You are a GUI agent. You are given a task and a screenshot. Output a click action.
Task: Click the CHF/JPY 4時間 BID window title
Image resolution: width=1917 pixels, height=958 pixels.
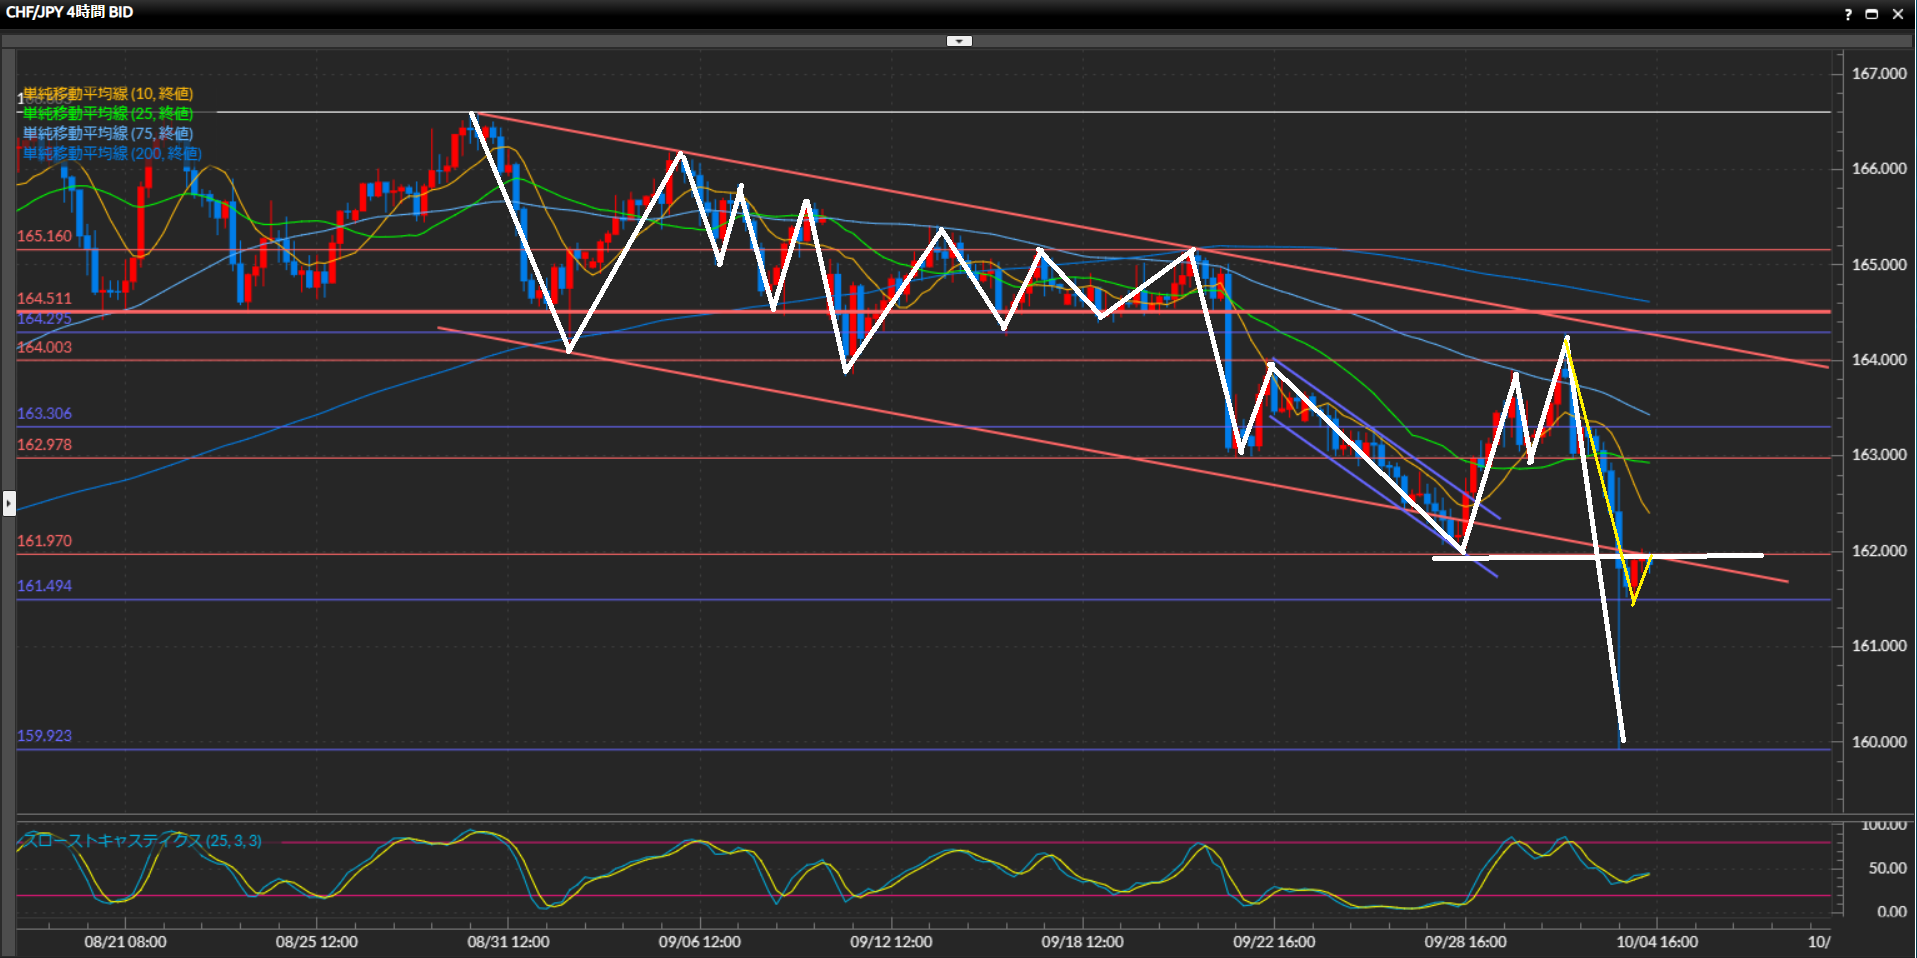pos(70,13)
